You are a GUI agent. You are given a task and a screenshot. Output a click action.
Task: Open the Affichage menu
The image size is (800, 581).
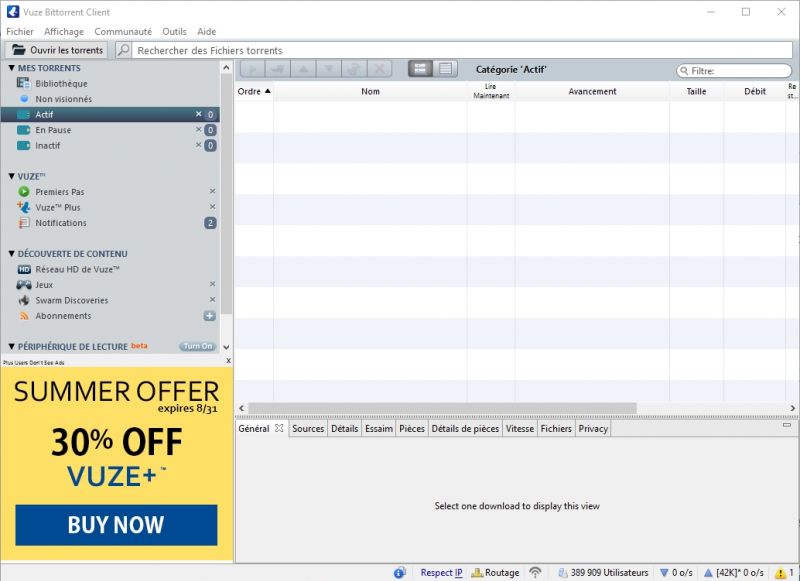point(64,32)
